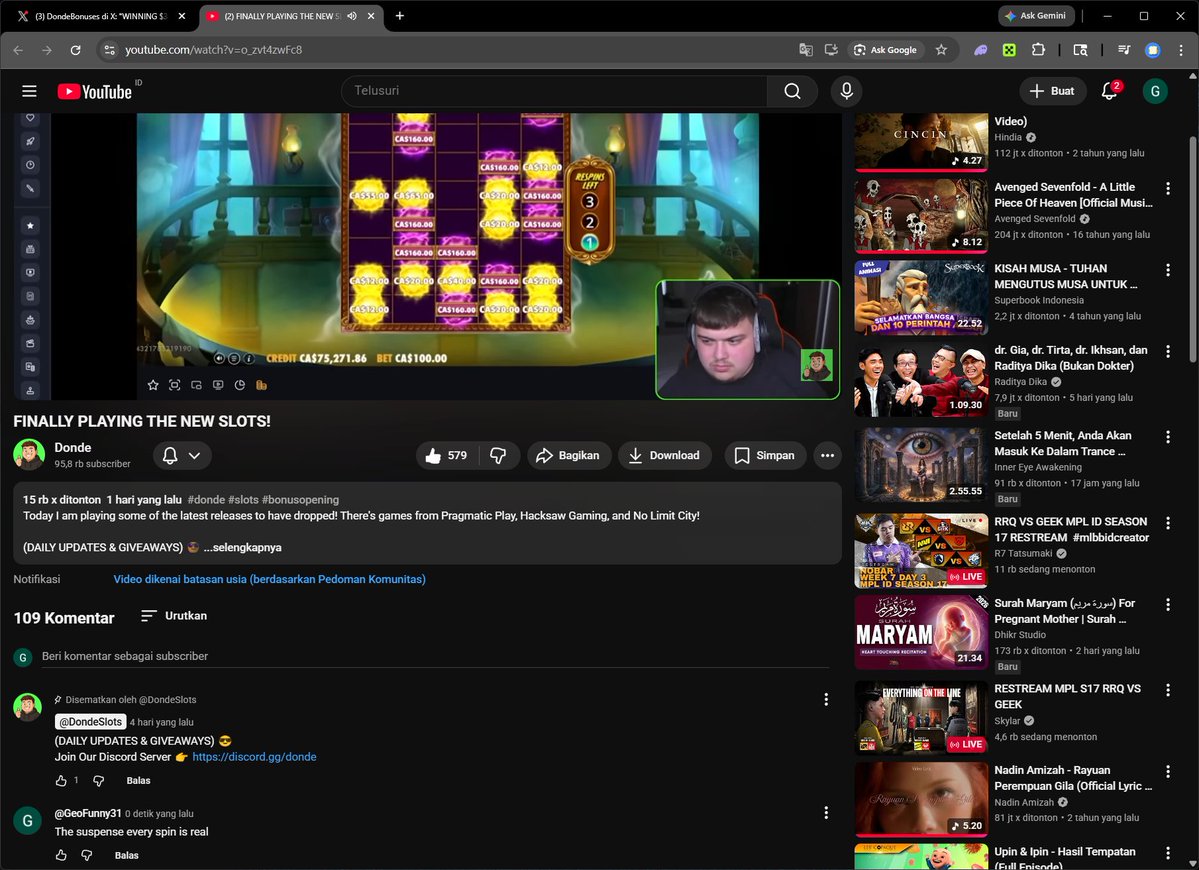
Task: Dislike the video with thumbs down
Action: click(x=499, y=456)
